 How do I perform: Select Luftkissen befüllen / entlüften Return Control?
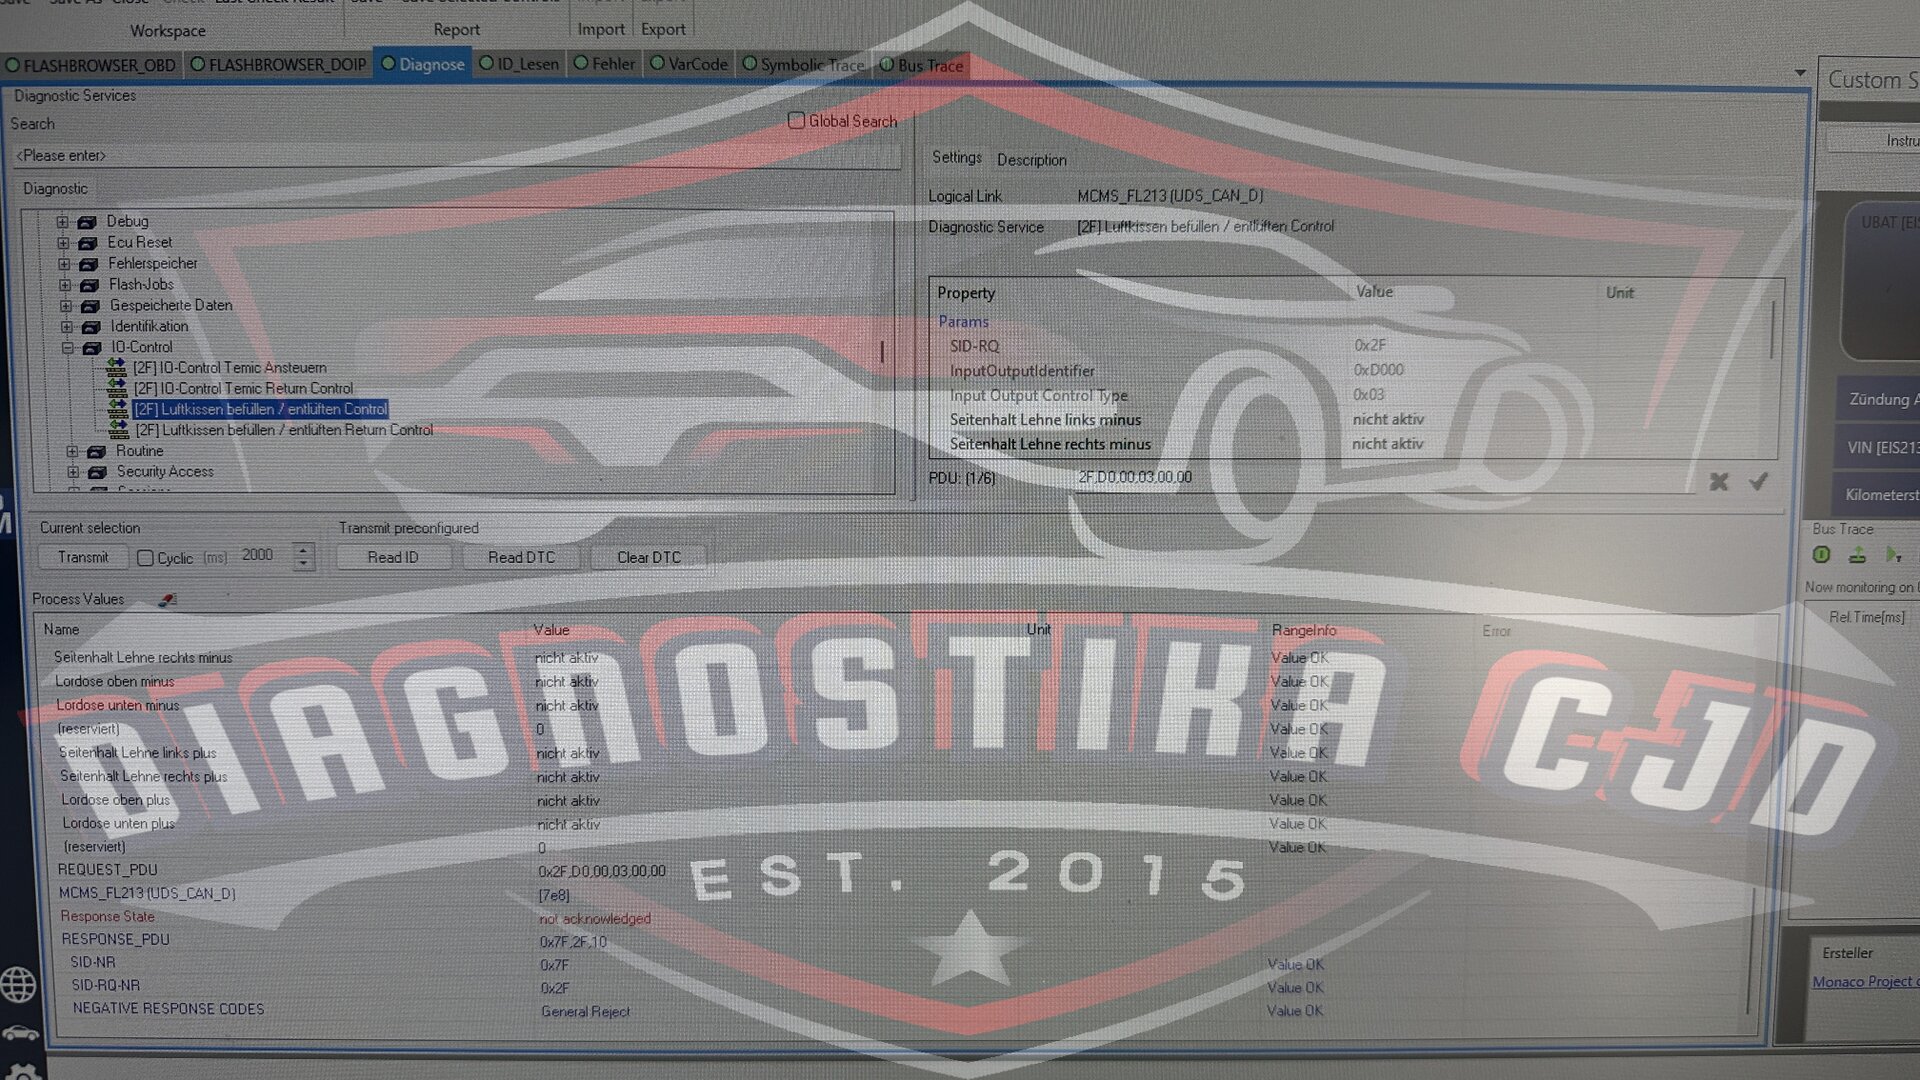click(284, 430)
